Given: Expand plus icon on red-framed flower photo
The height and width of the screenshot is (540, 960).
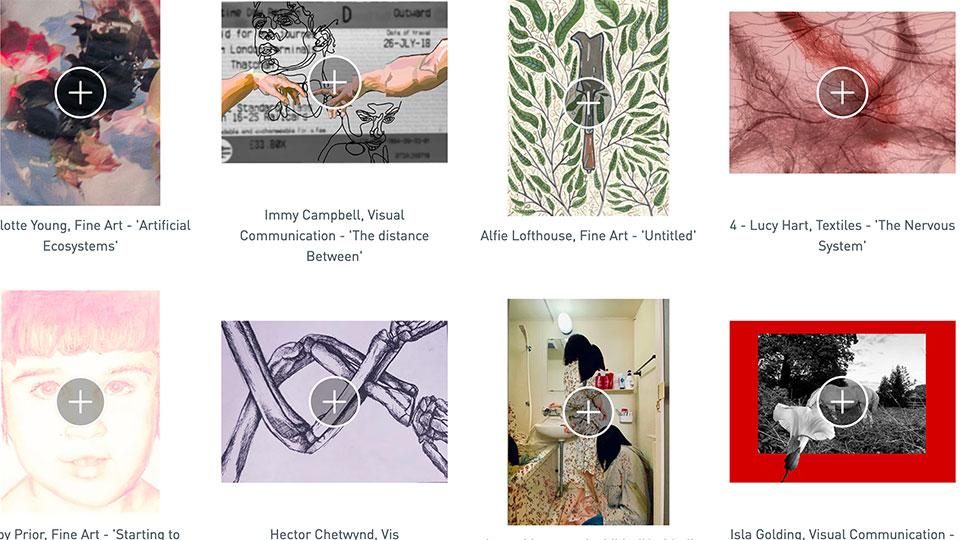Looking at the screenshot, I should coord(842,402).
